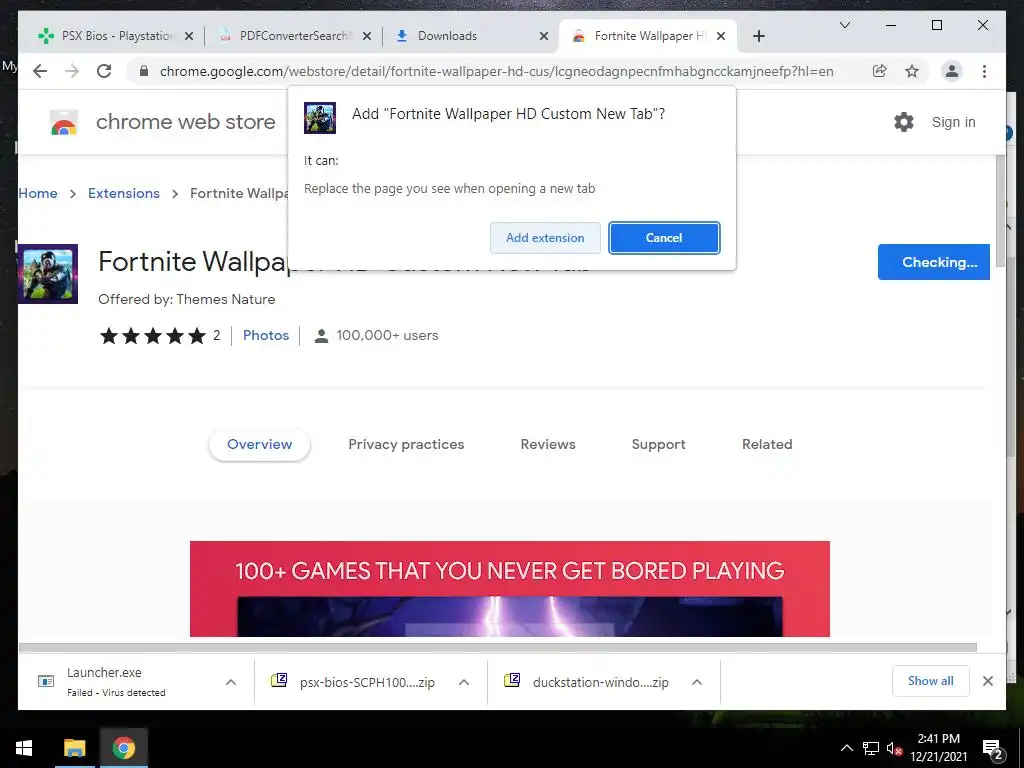Screen dimensions: 1024x768
Task: Click the Checking... button
Action: pos(934,262)
